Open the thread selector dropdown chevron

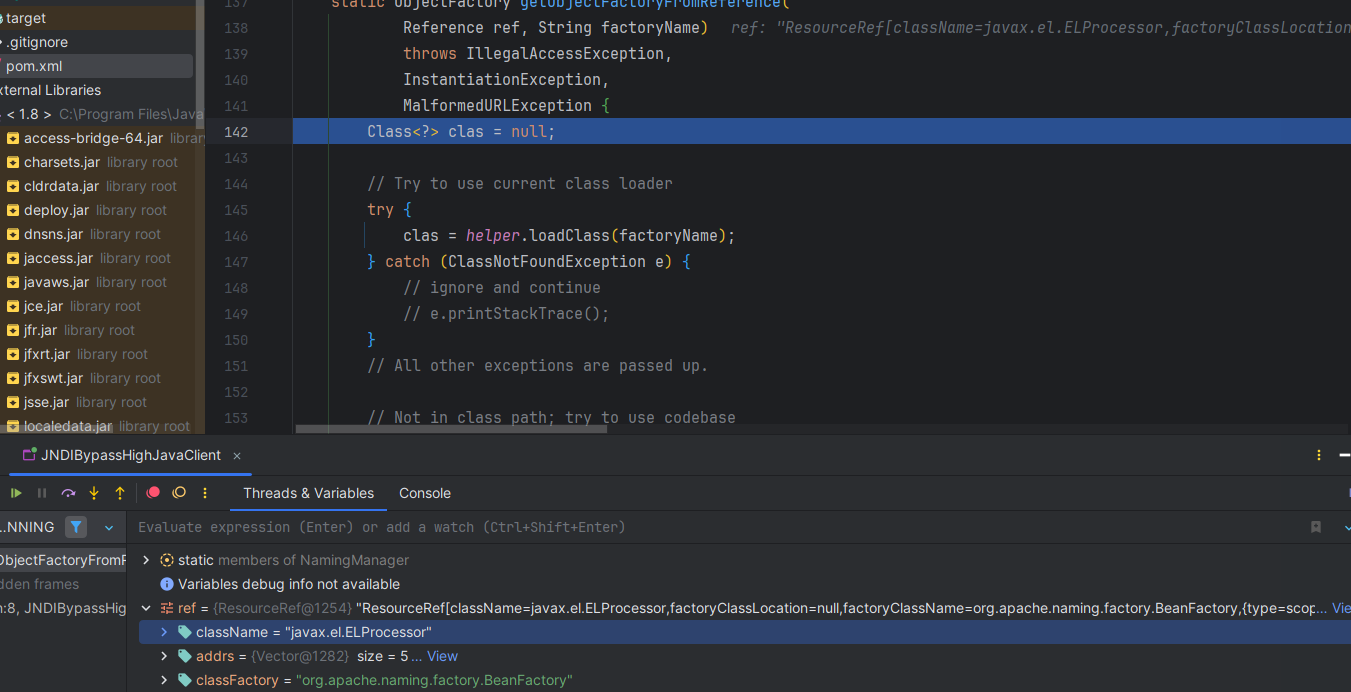pyautogui.click(x=109, y=527)
